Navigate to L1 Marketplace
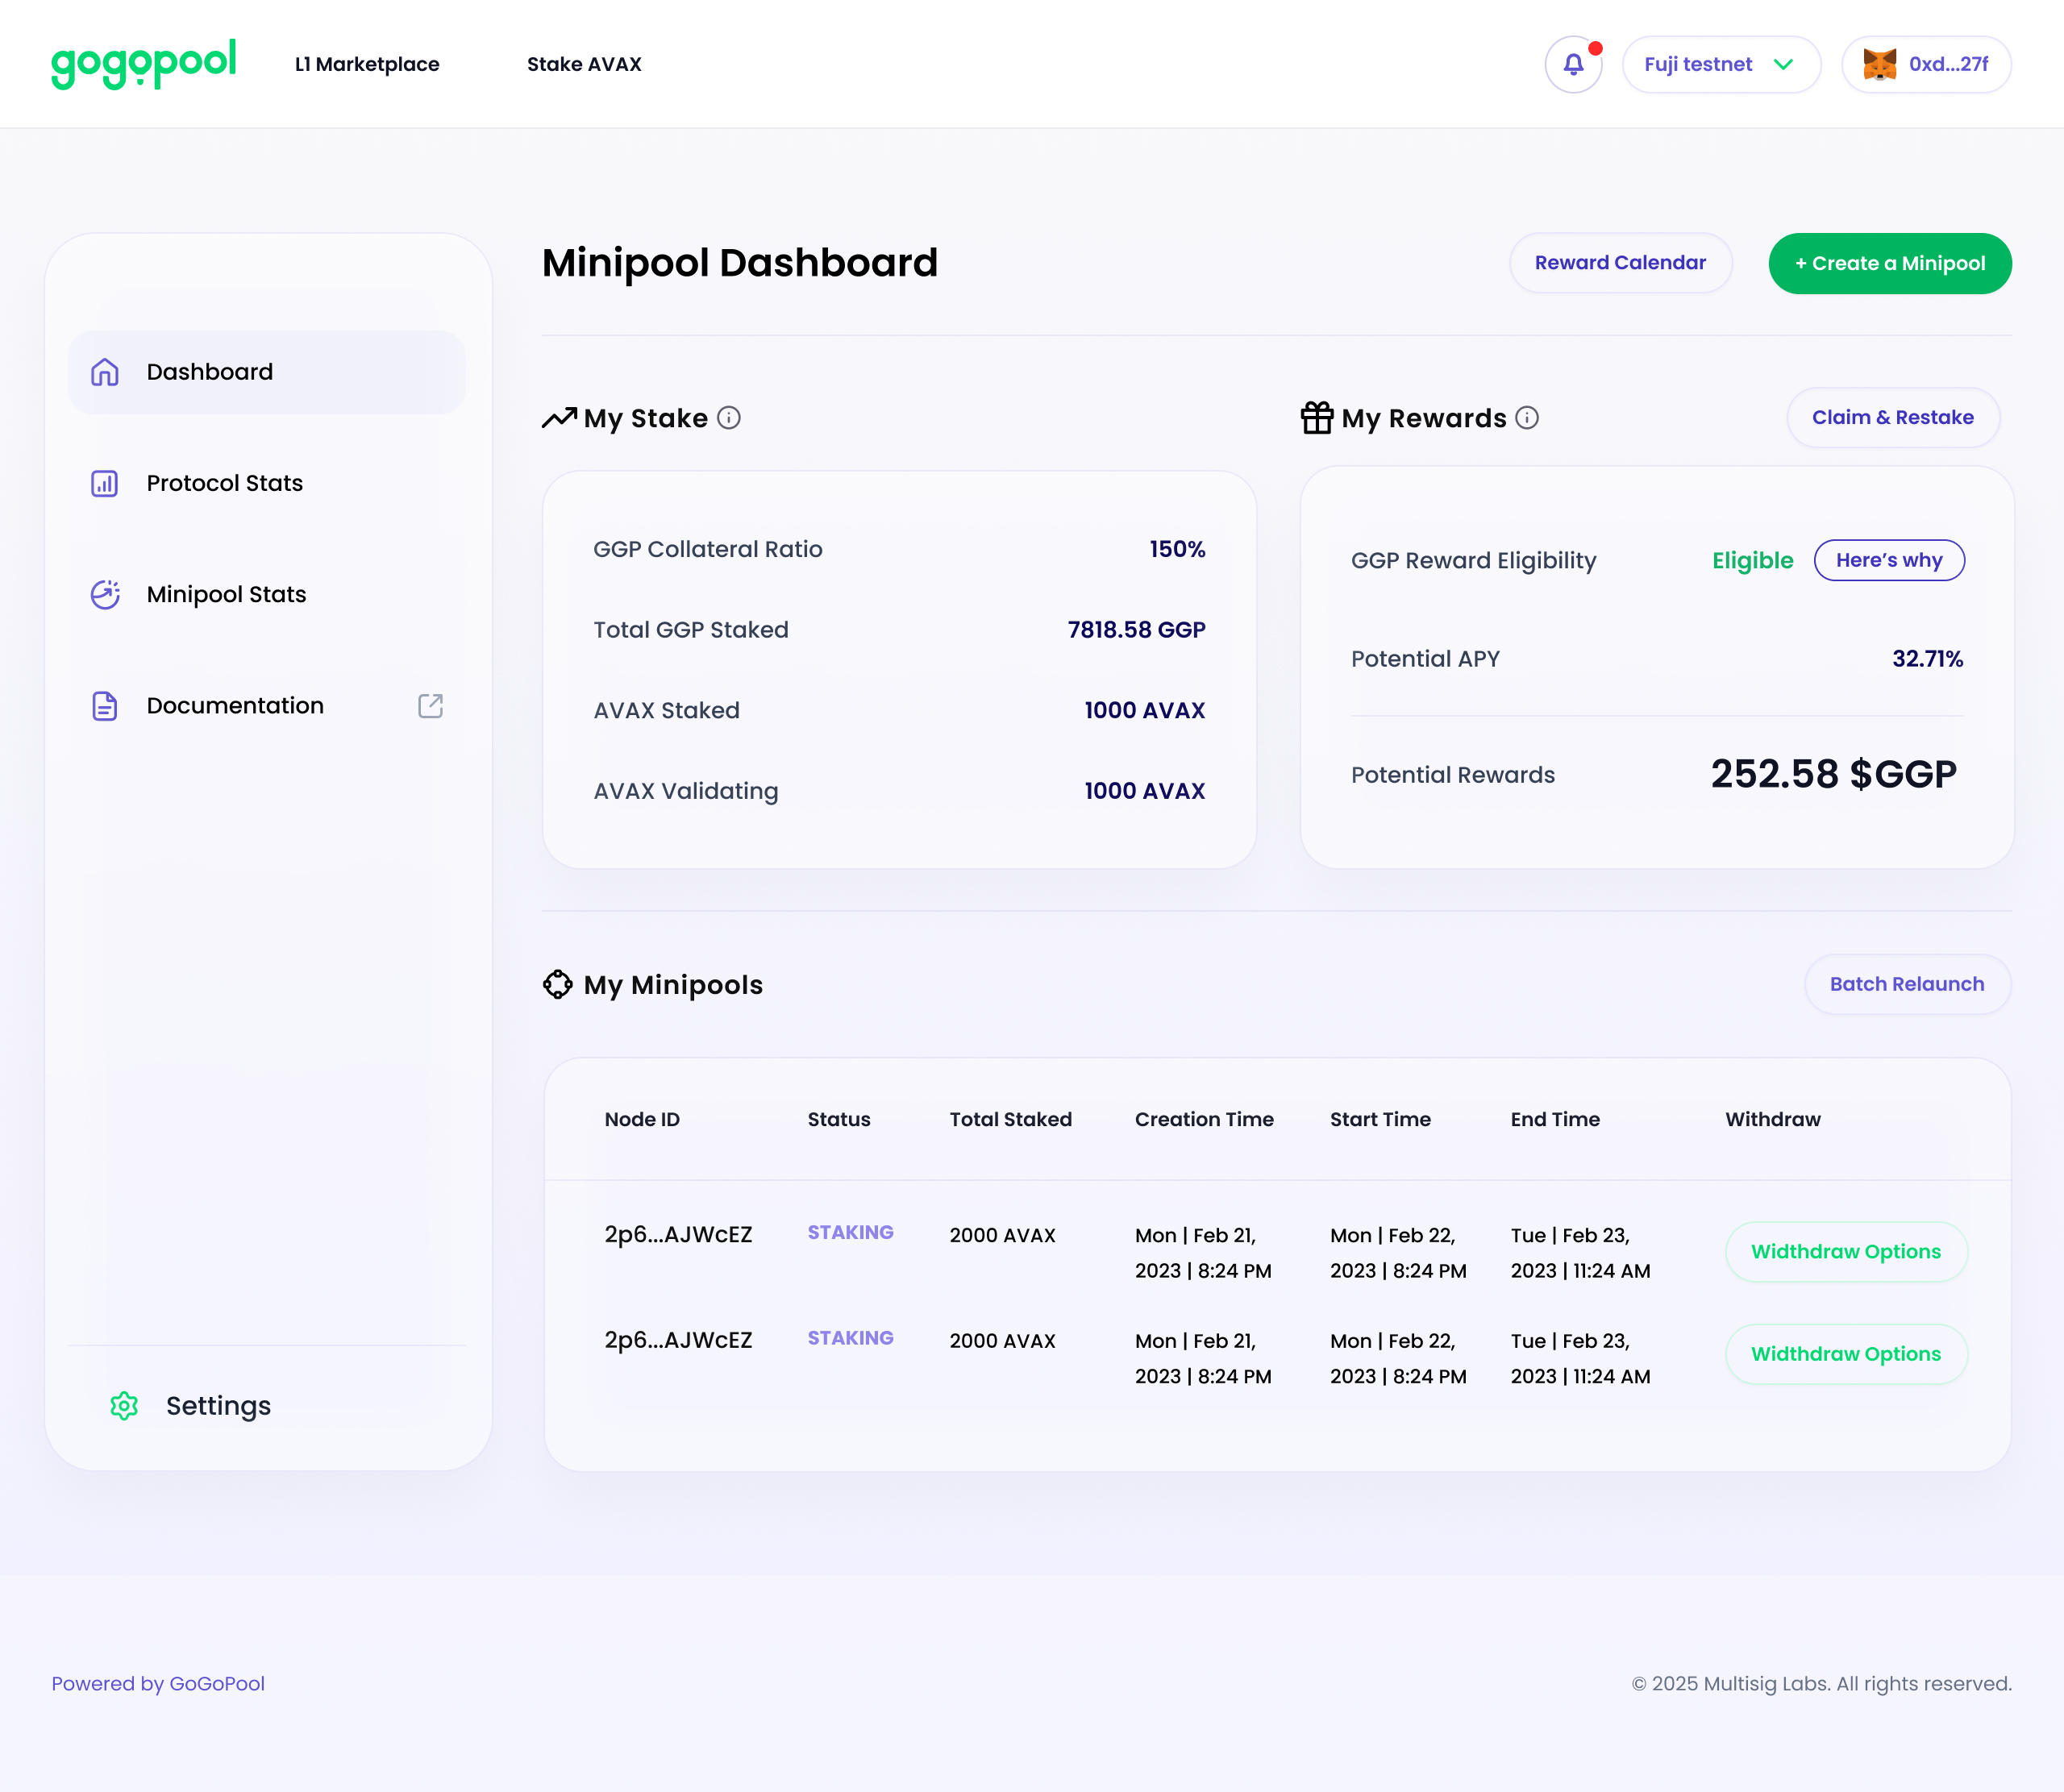This screenshot has height=1792, width=2064. pos(367,64)
